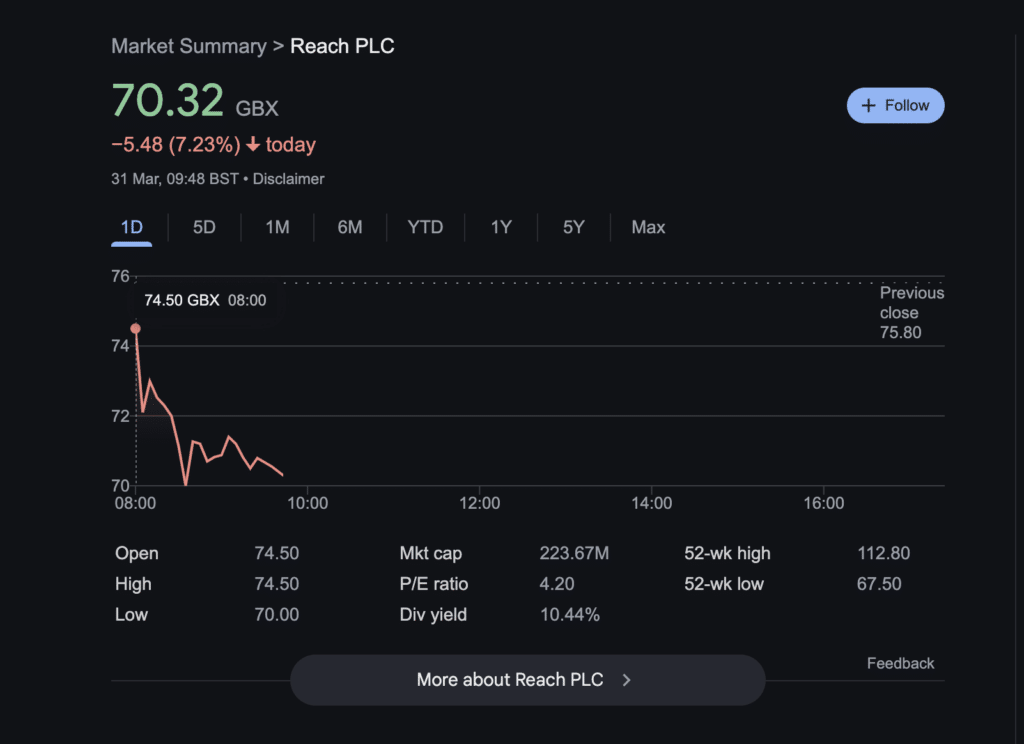Screen dimensions: 1024x744
Task: Click the 14:00 time axis label
Action: coord(651,504)
